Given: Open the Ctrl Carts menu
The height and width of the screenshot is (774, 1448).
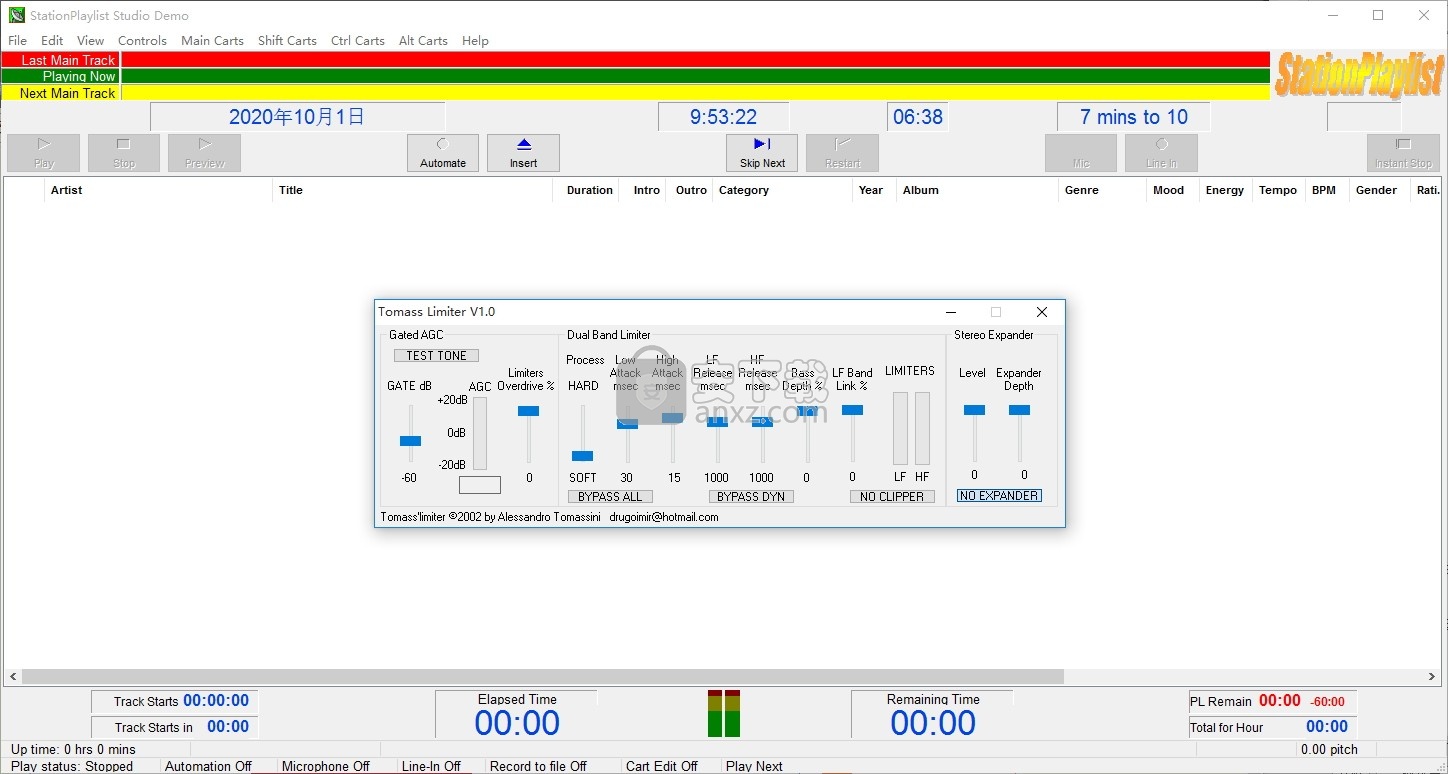Looking at the screenshot, I should click(358, 41).
